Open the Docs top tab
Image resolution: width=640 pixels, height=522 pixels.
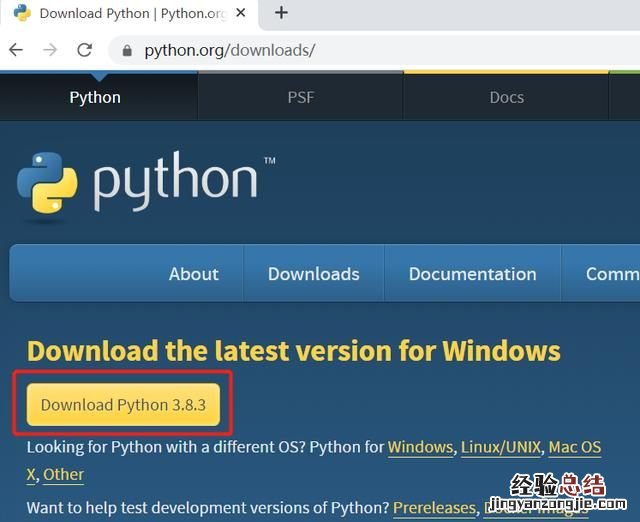tap(506, 97)
